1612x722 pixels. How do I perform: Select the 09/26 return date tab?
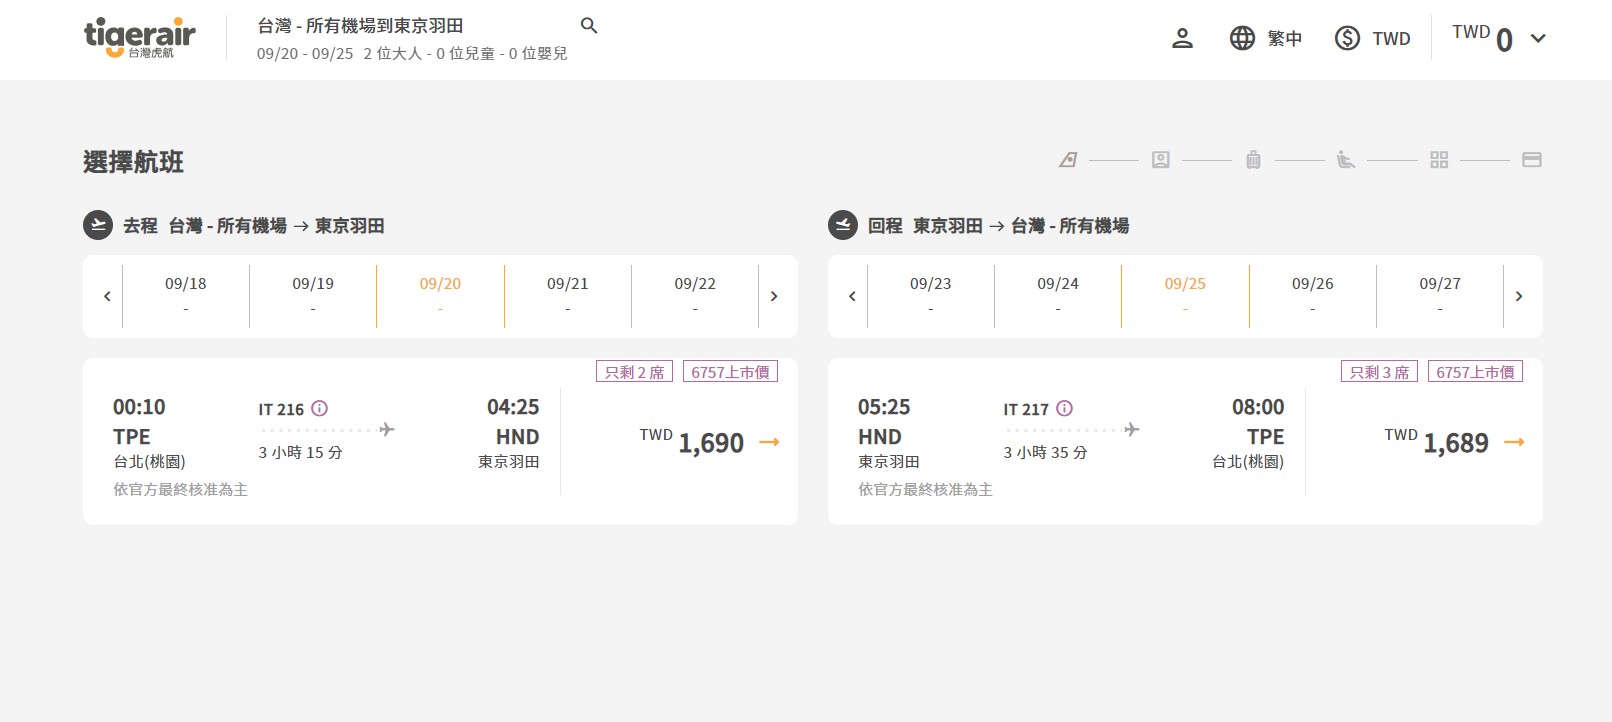(x=1312, y=295)
